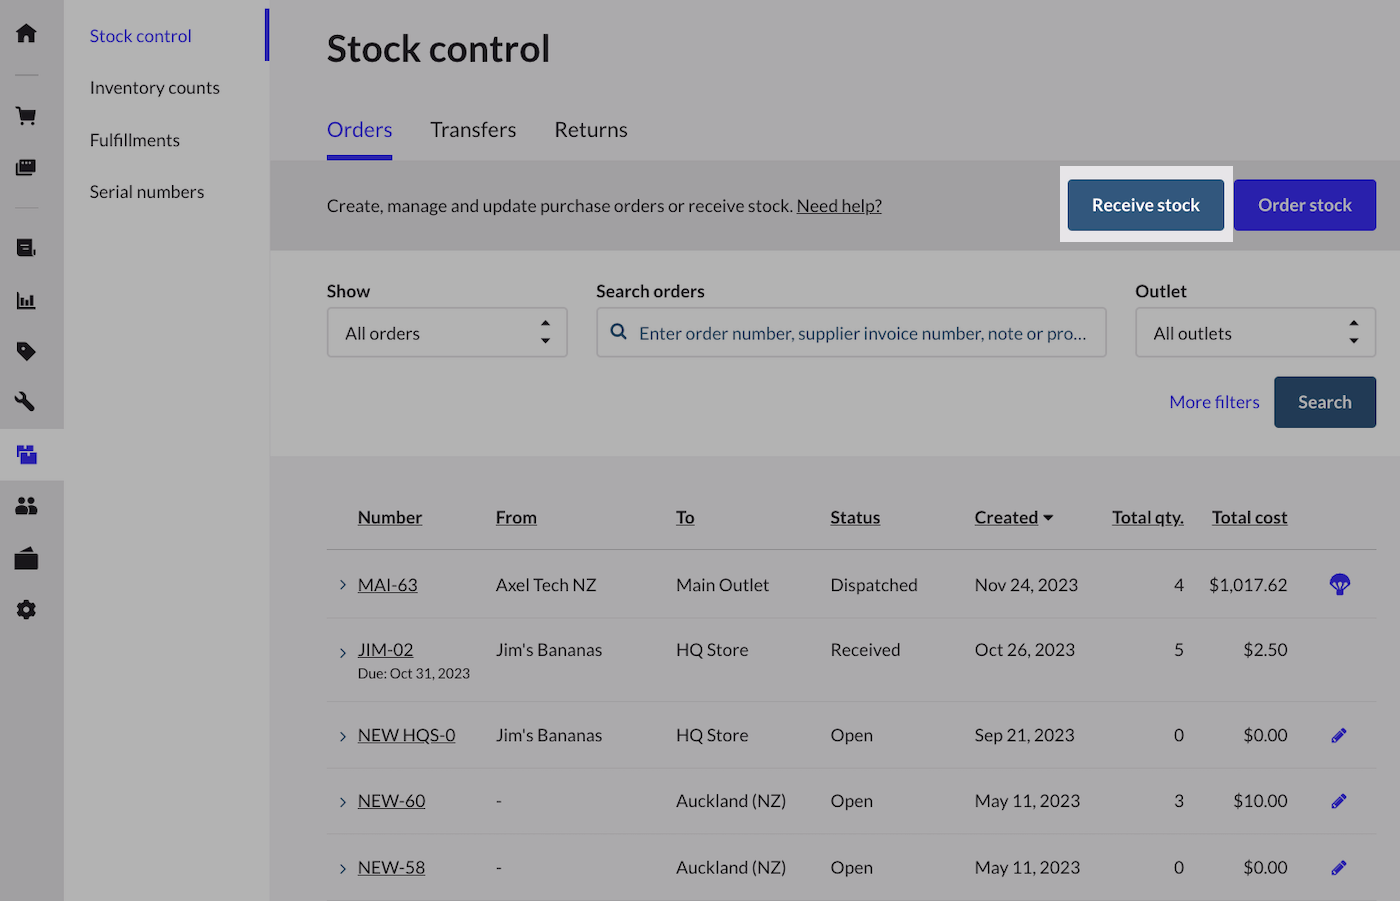Switch to the Returns tab
The height and width of the screenshot is (901, 1400).
(591, 130)
